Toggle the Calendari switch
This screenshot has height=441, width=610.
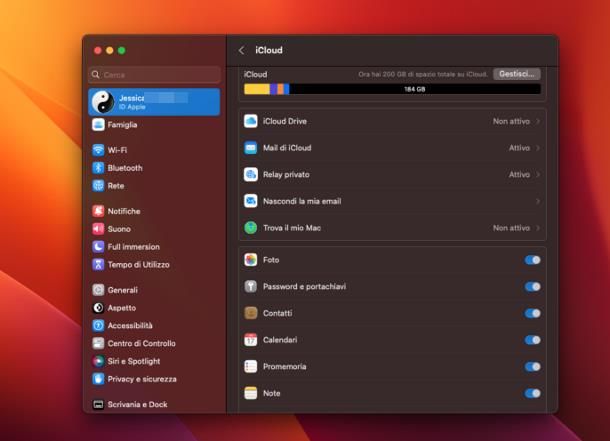532,340
